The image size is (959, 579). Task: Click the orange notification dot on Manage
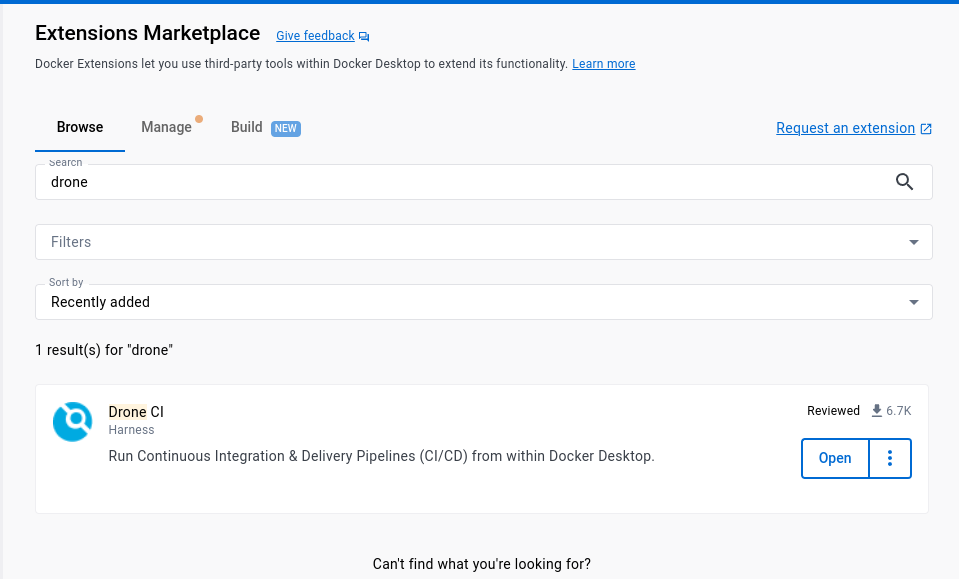(199, 119)
